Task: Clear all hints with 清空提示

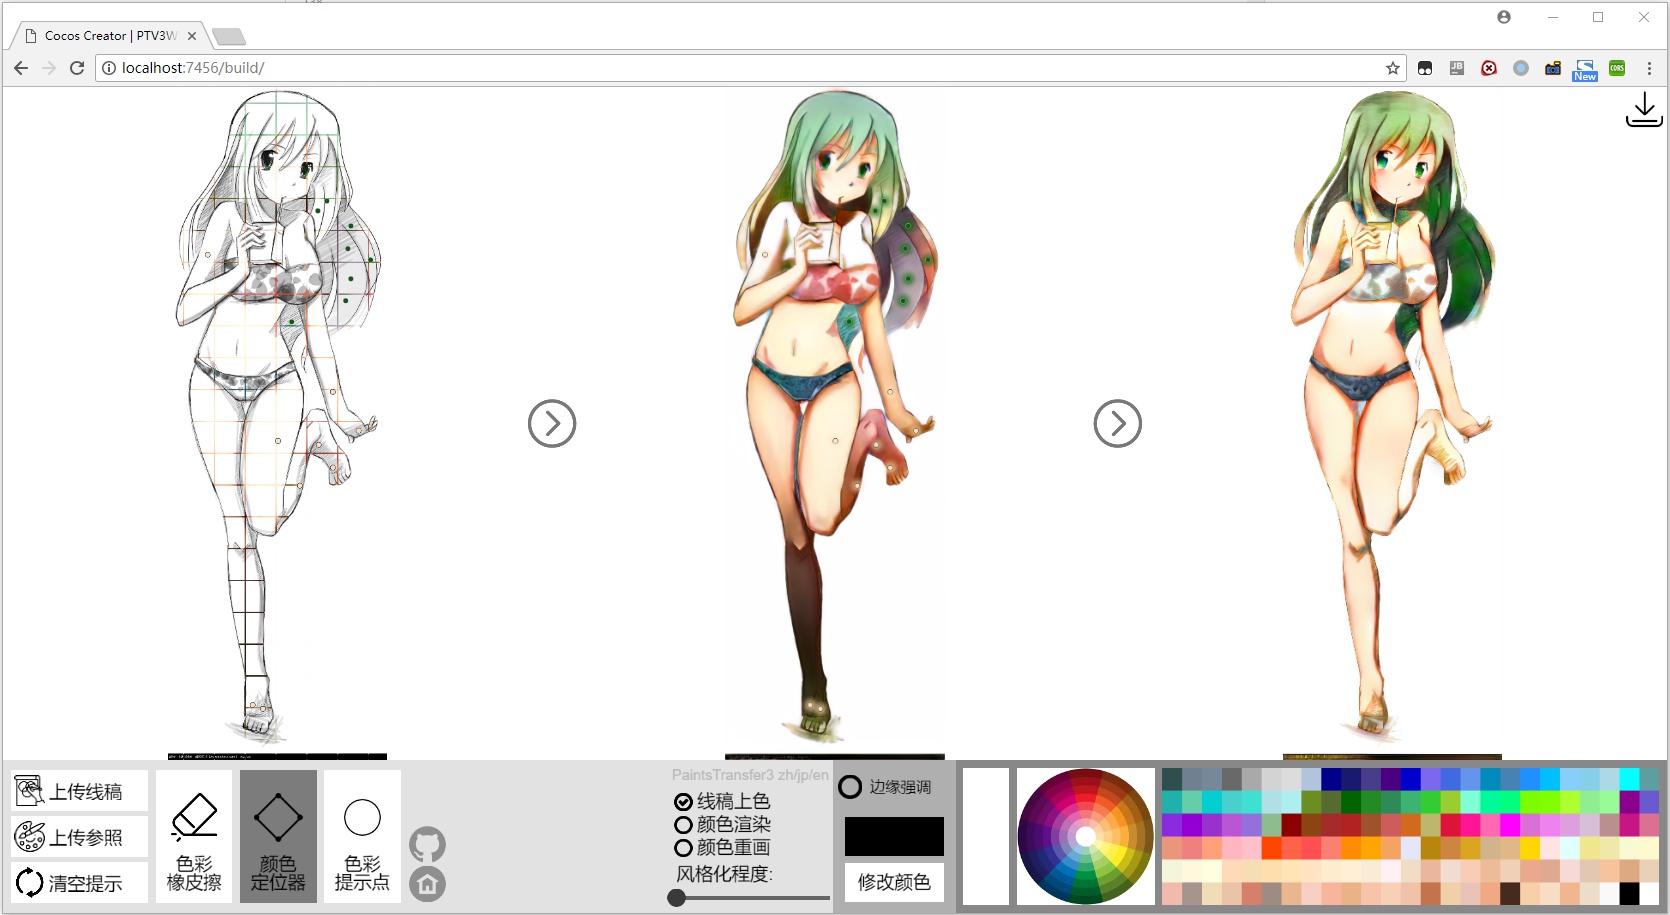Action: 80,883
